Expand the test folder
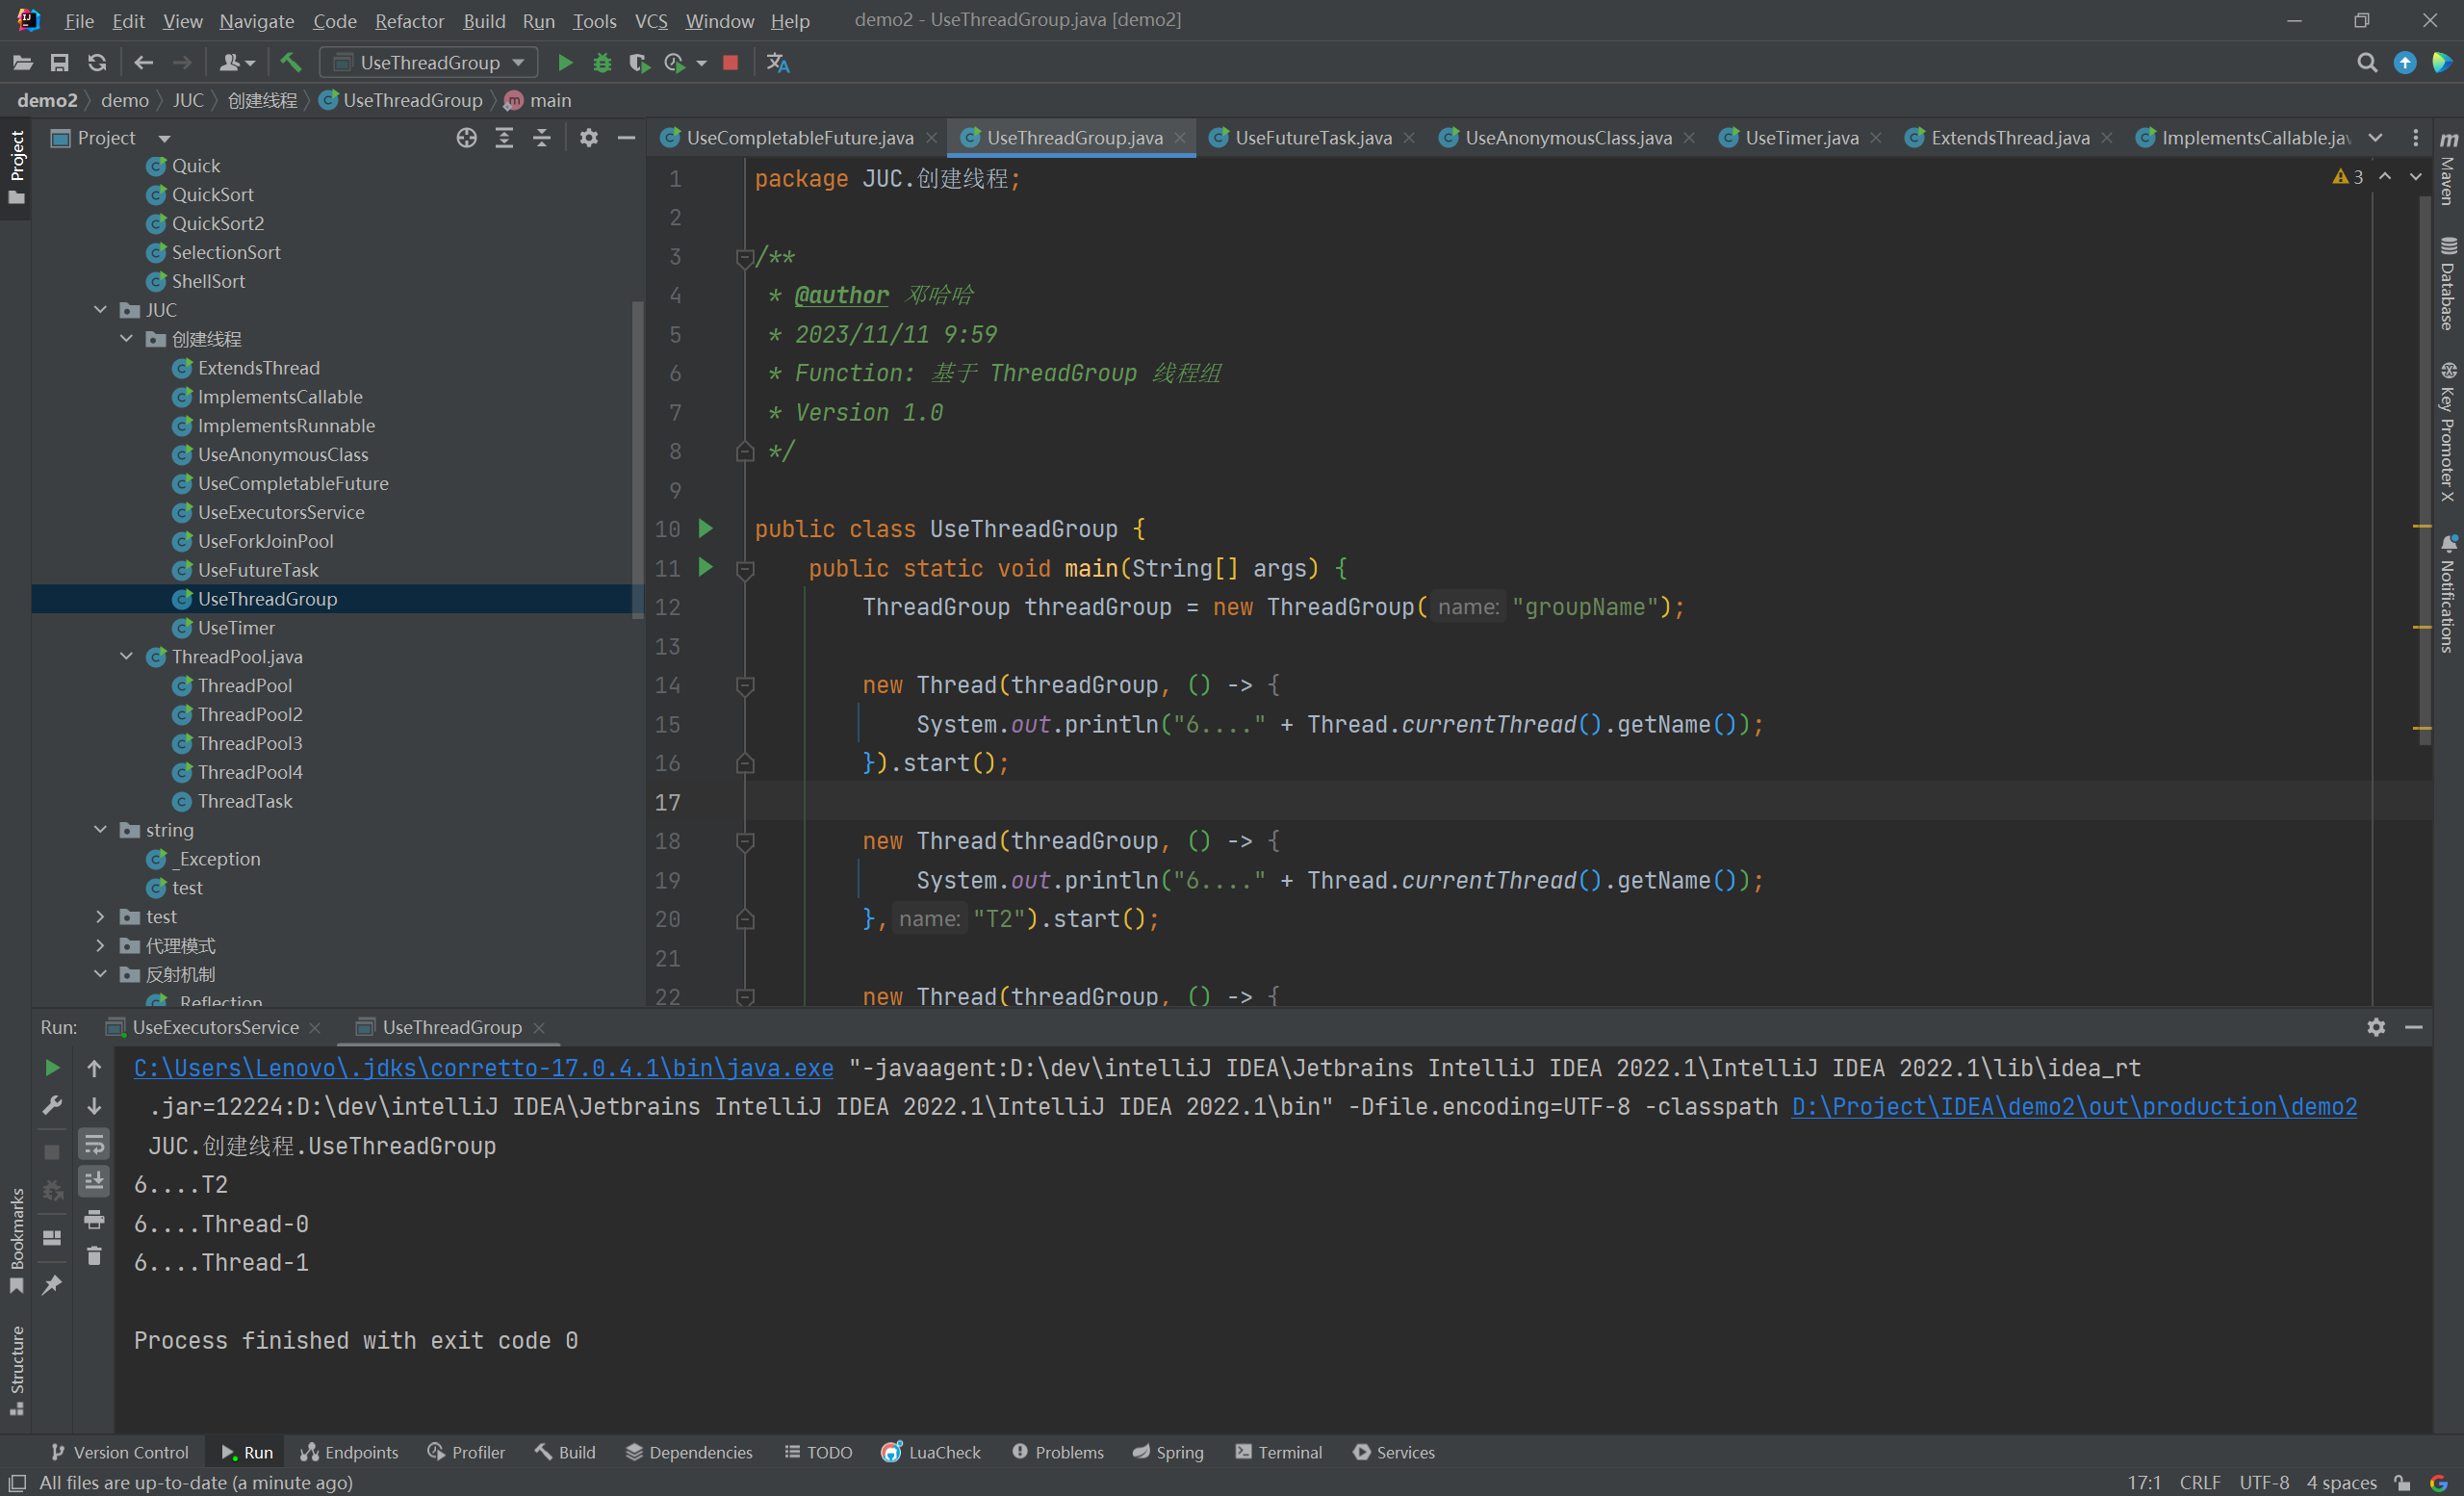 coord(100,916)
